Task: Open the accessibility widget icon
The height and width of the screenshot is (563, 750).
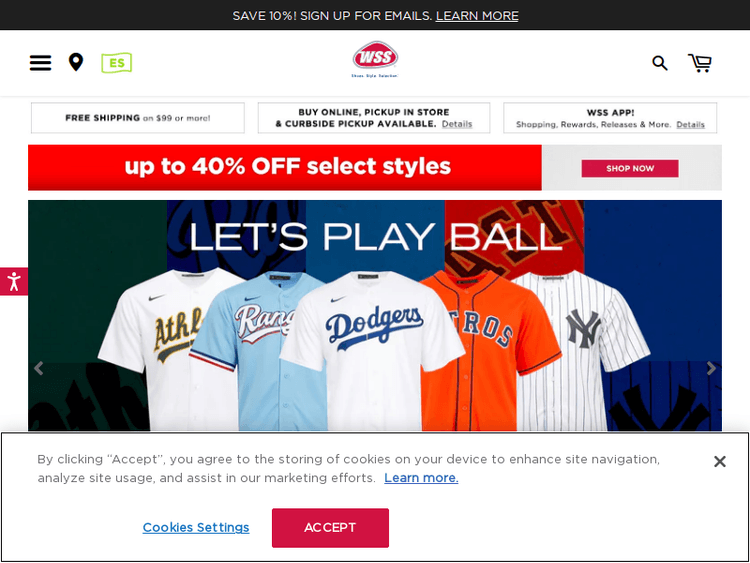Action: (13, 281)
